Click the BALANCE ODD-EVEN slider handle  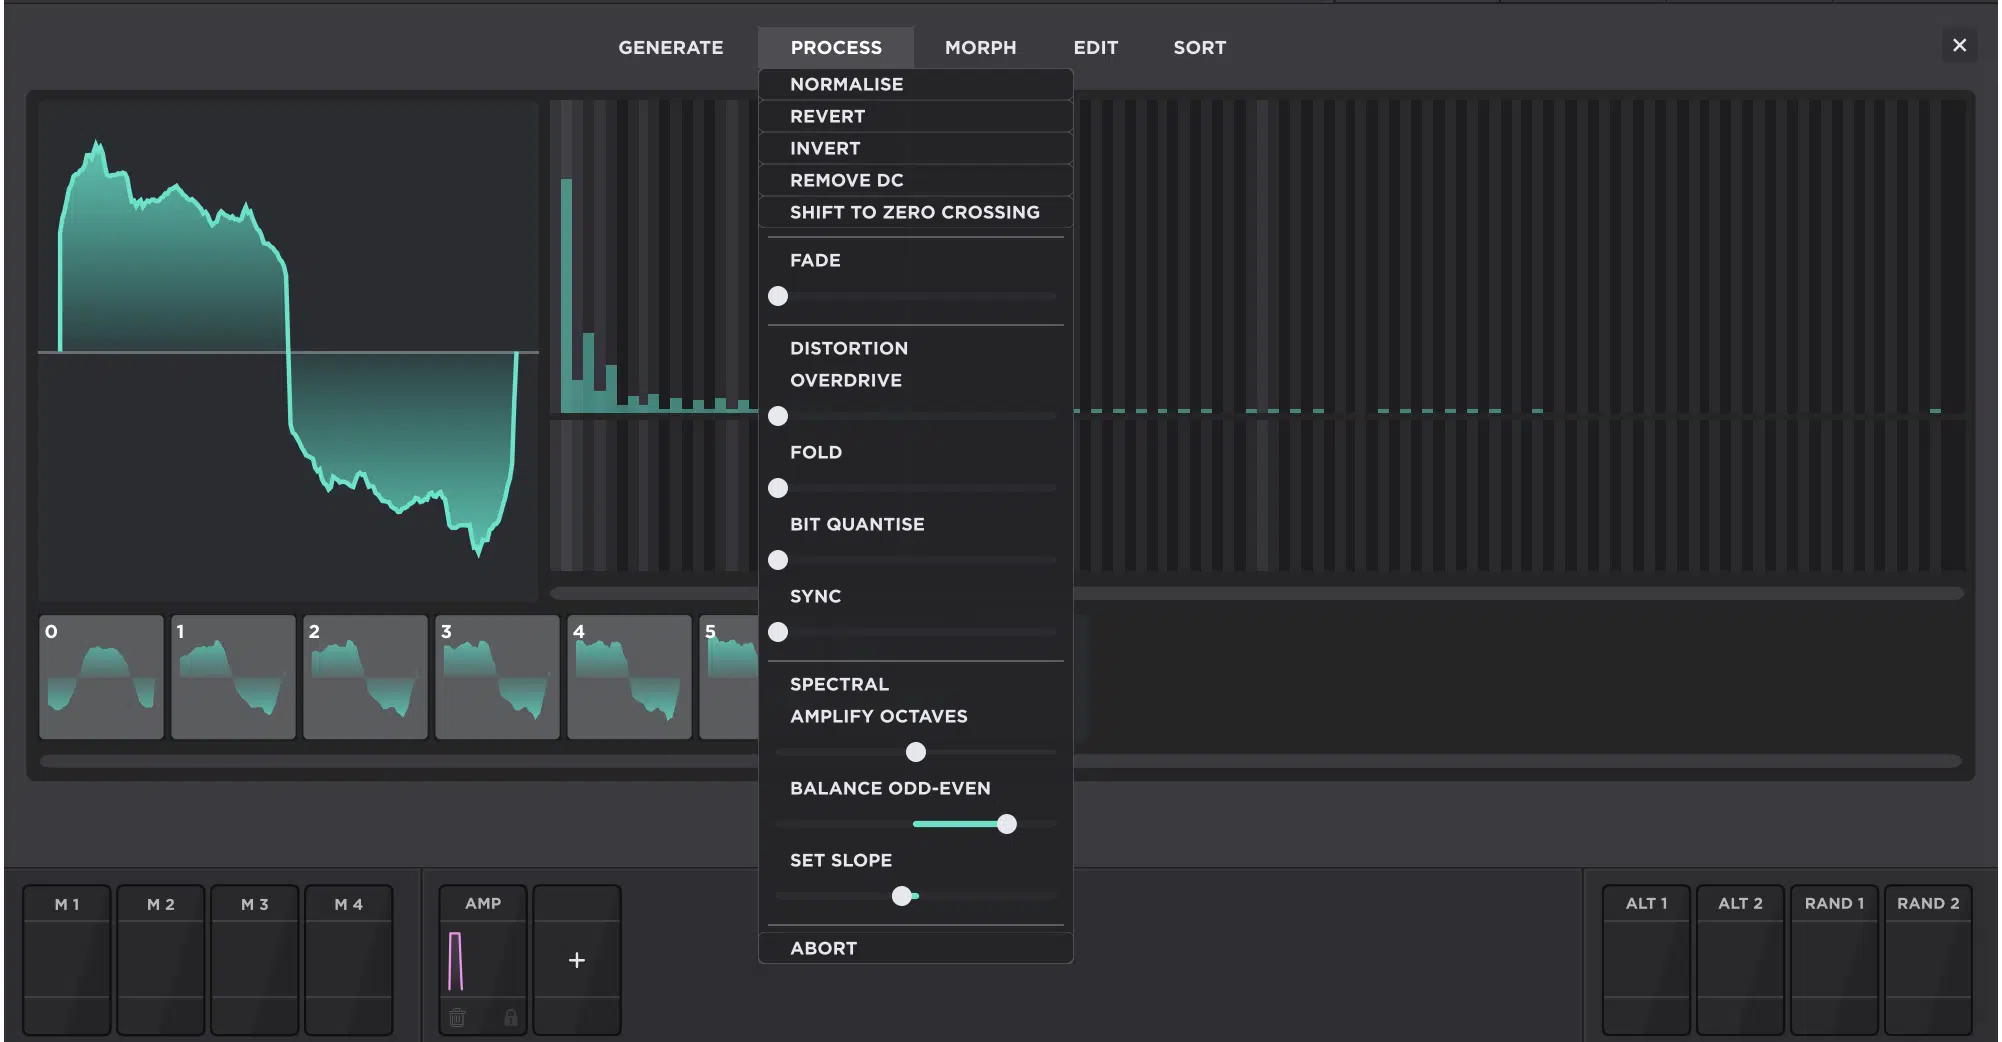1006,824
